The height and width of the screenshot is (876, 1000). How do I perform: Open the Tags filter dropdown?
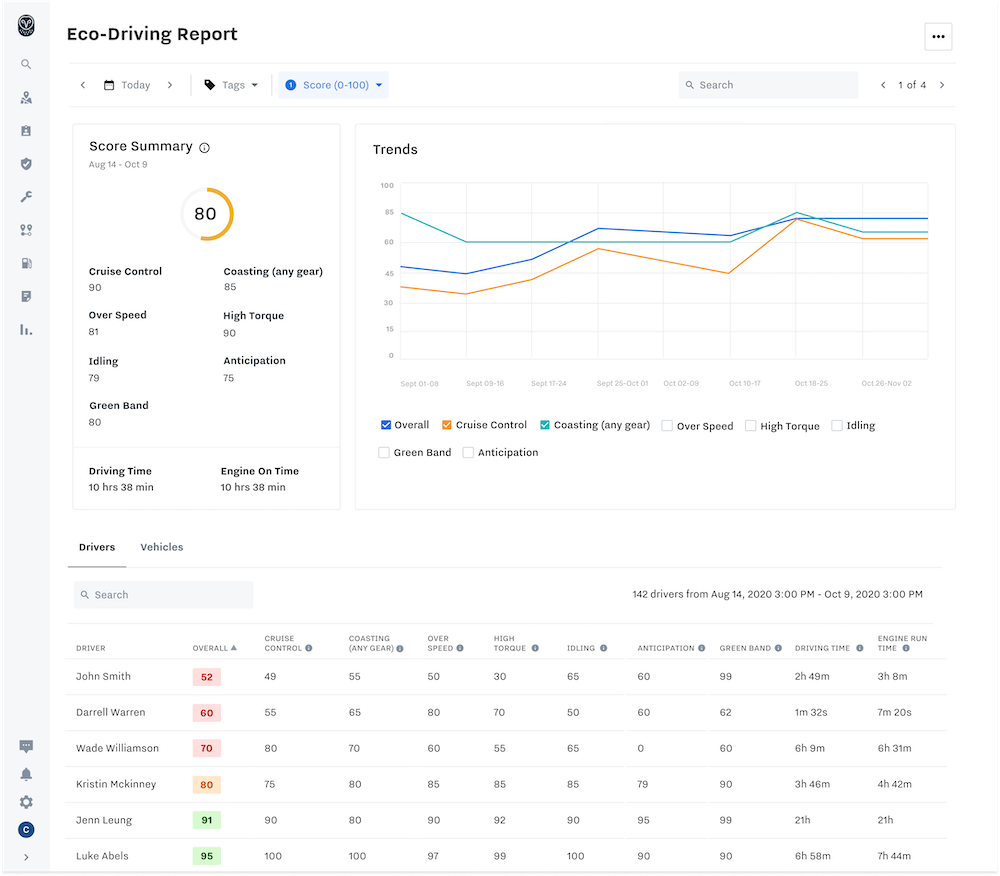(231, 85)
